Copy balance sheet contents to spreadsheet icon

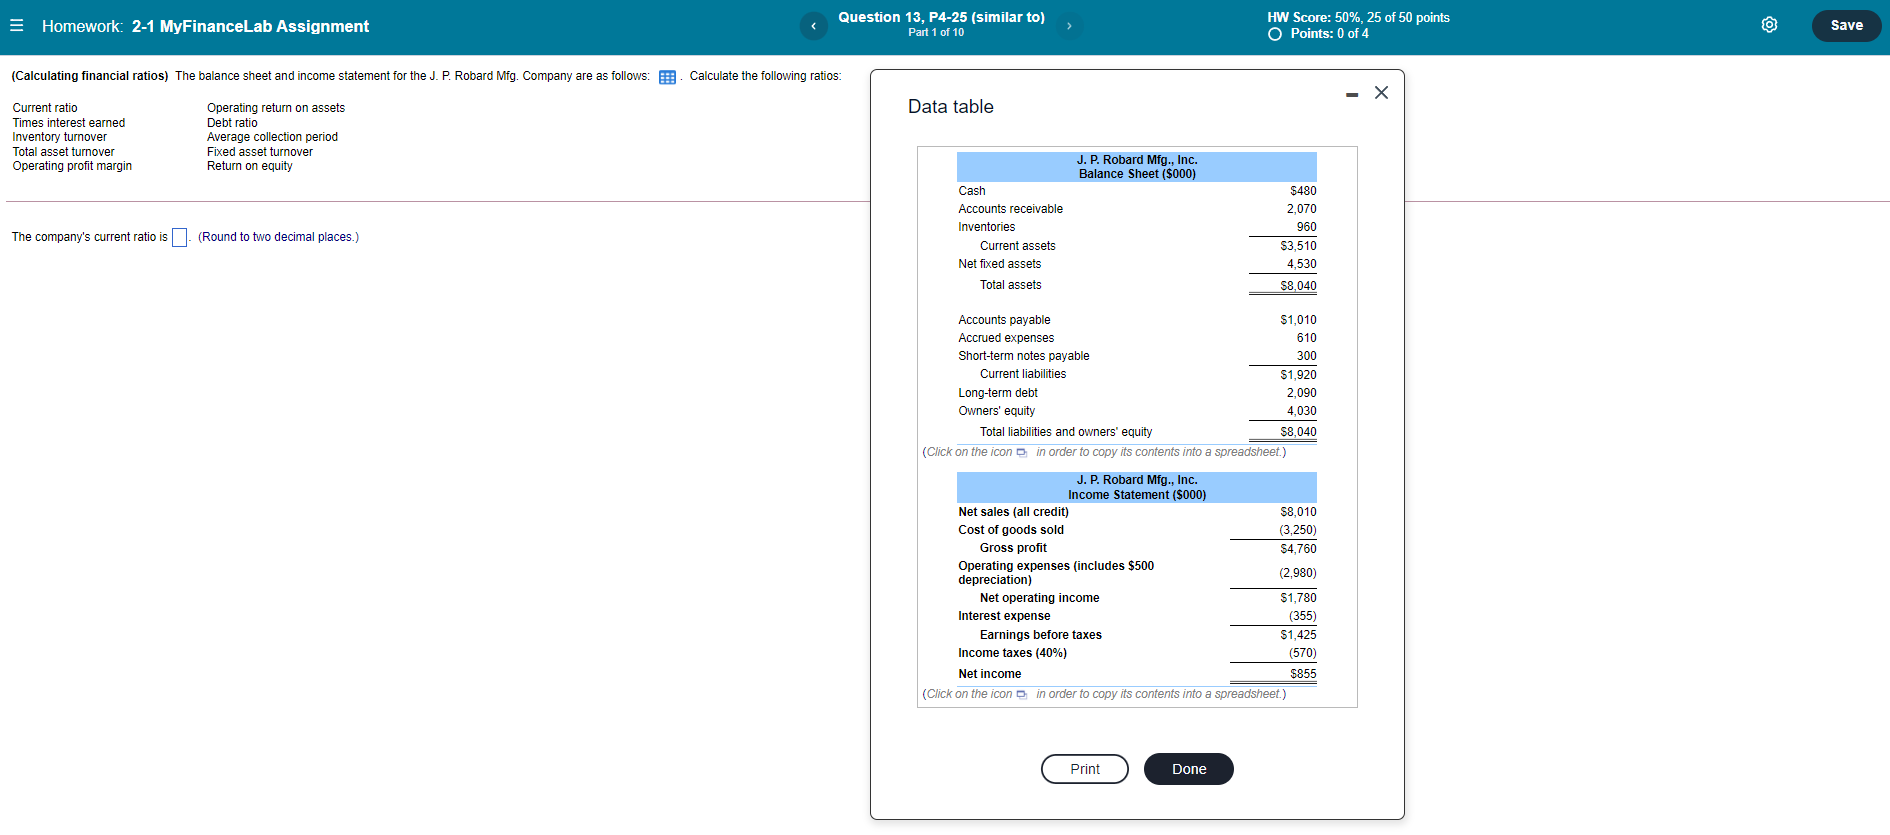[1022, 453]
